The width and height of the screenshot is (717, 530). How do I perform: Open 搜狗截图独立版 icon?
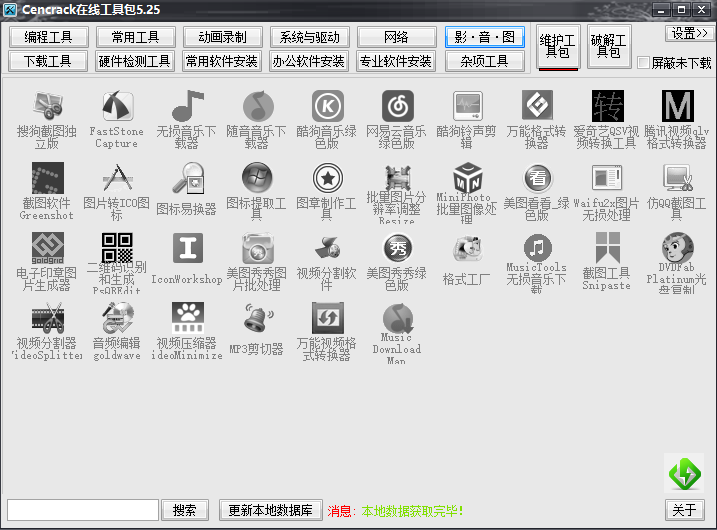pos(47,106)
